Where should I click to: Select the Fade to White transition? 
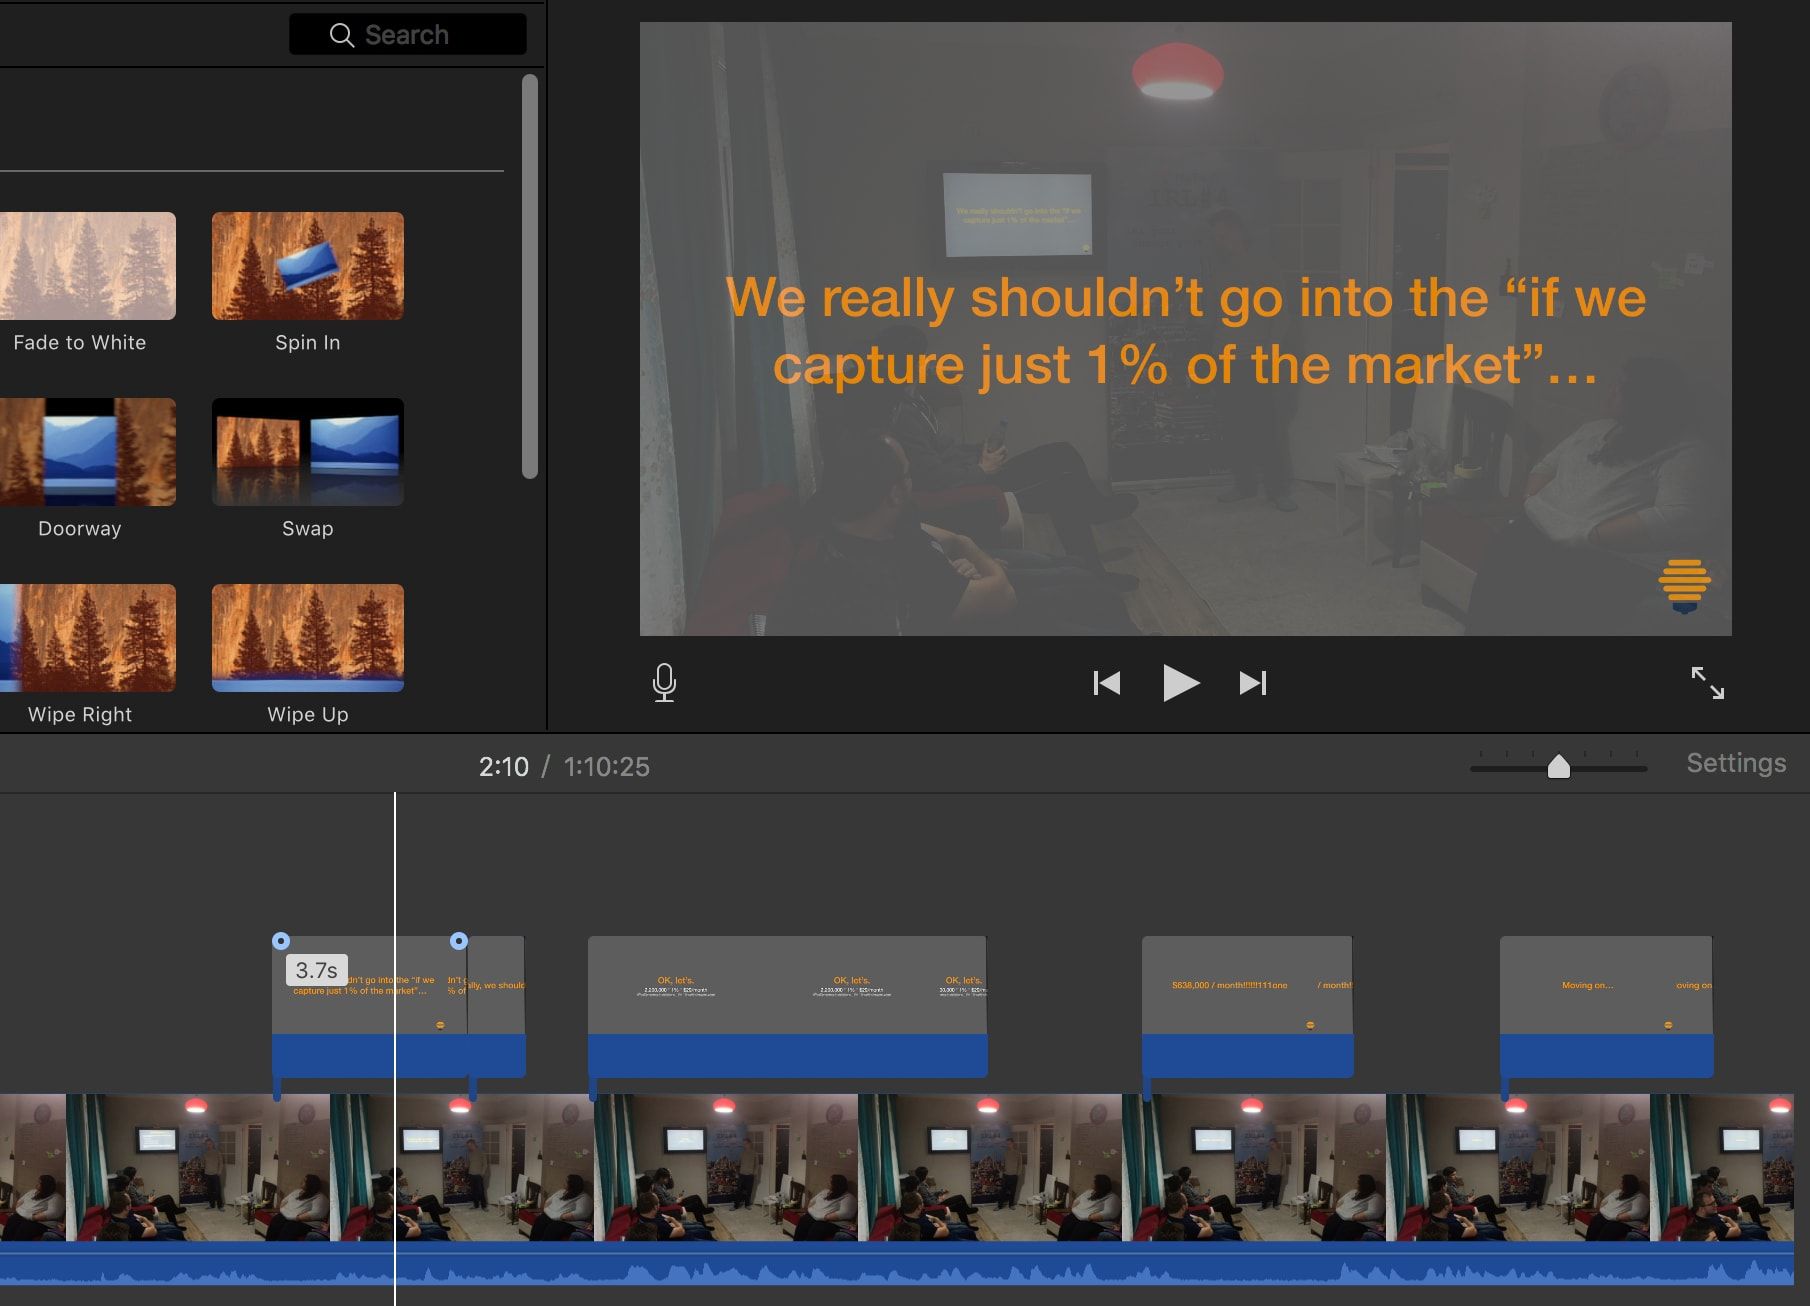coord(88,266)
